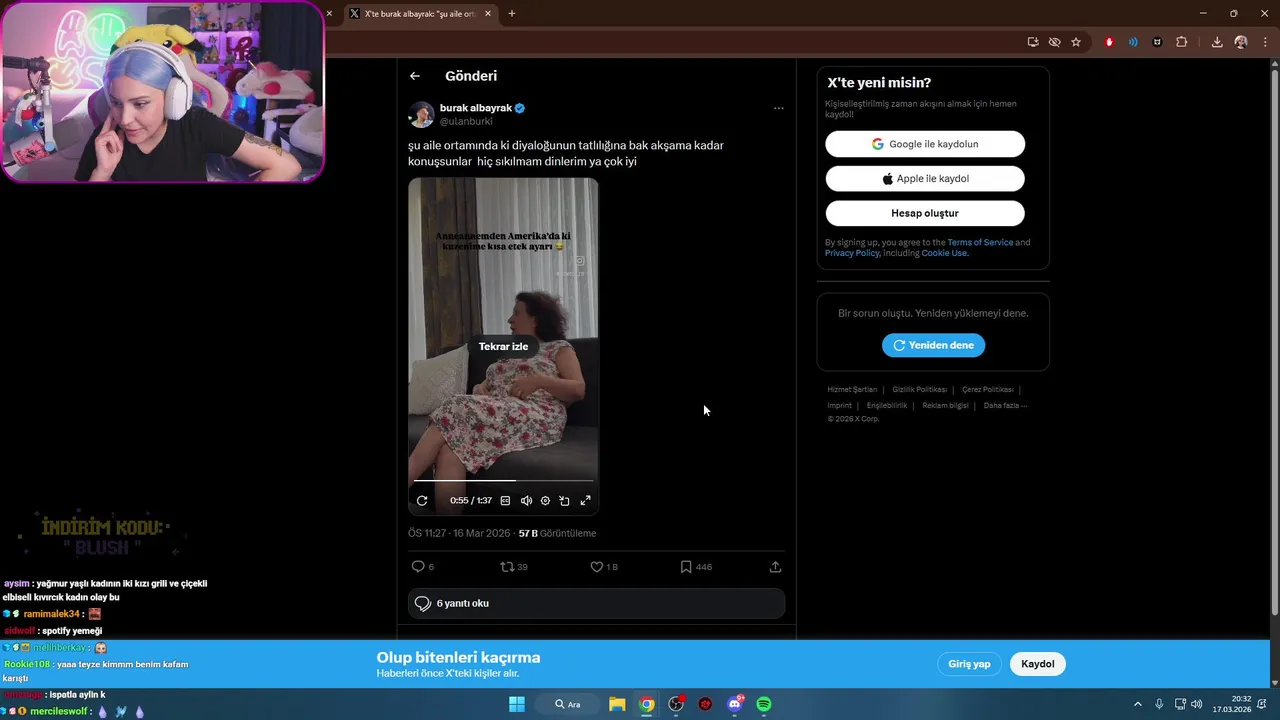
Task: Open video playback settings gear
Action: [x=545, y=500]
